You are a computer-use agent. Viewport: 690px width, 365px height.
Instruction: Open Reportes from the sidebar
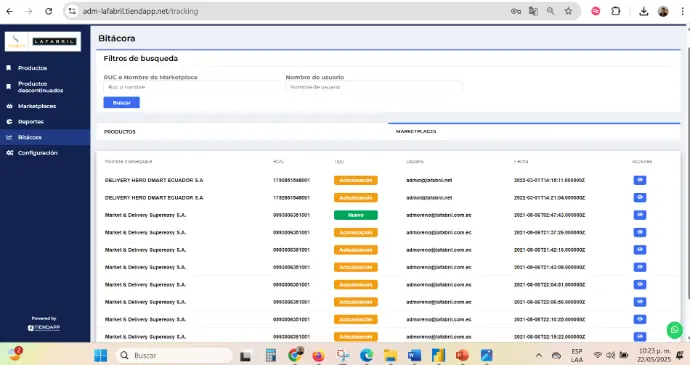pyautogui.click(x=30, y=122)
